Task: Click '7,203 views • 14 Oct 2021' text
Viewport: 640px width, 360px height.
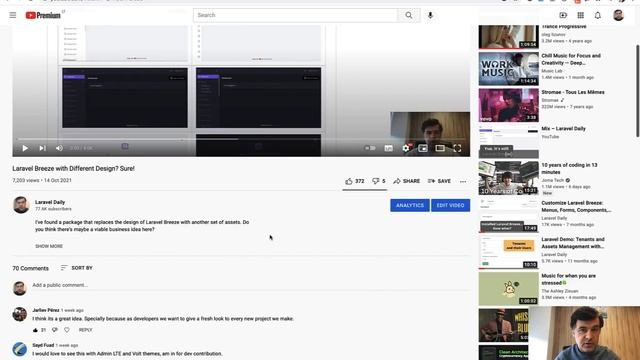Action: click(42, 180)
